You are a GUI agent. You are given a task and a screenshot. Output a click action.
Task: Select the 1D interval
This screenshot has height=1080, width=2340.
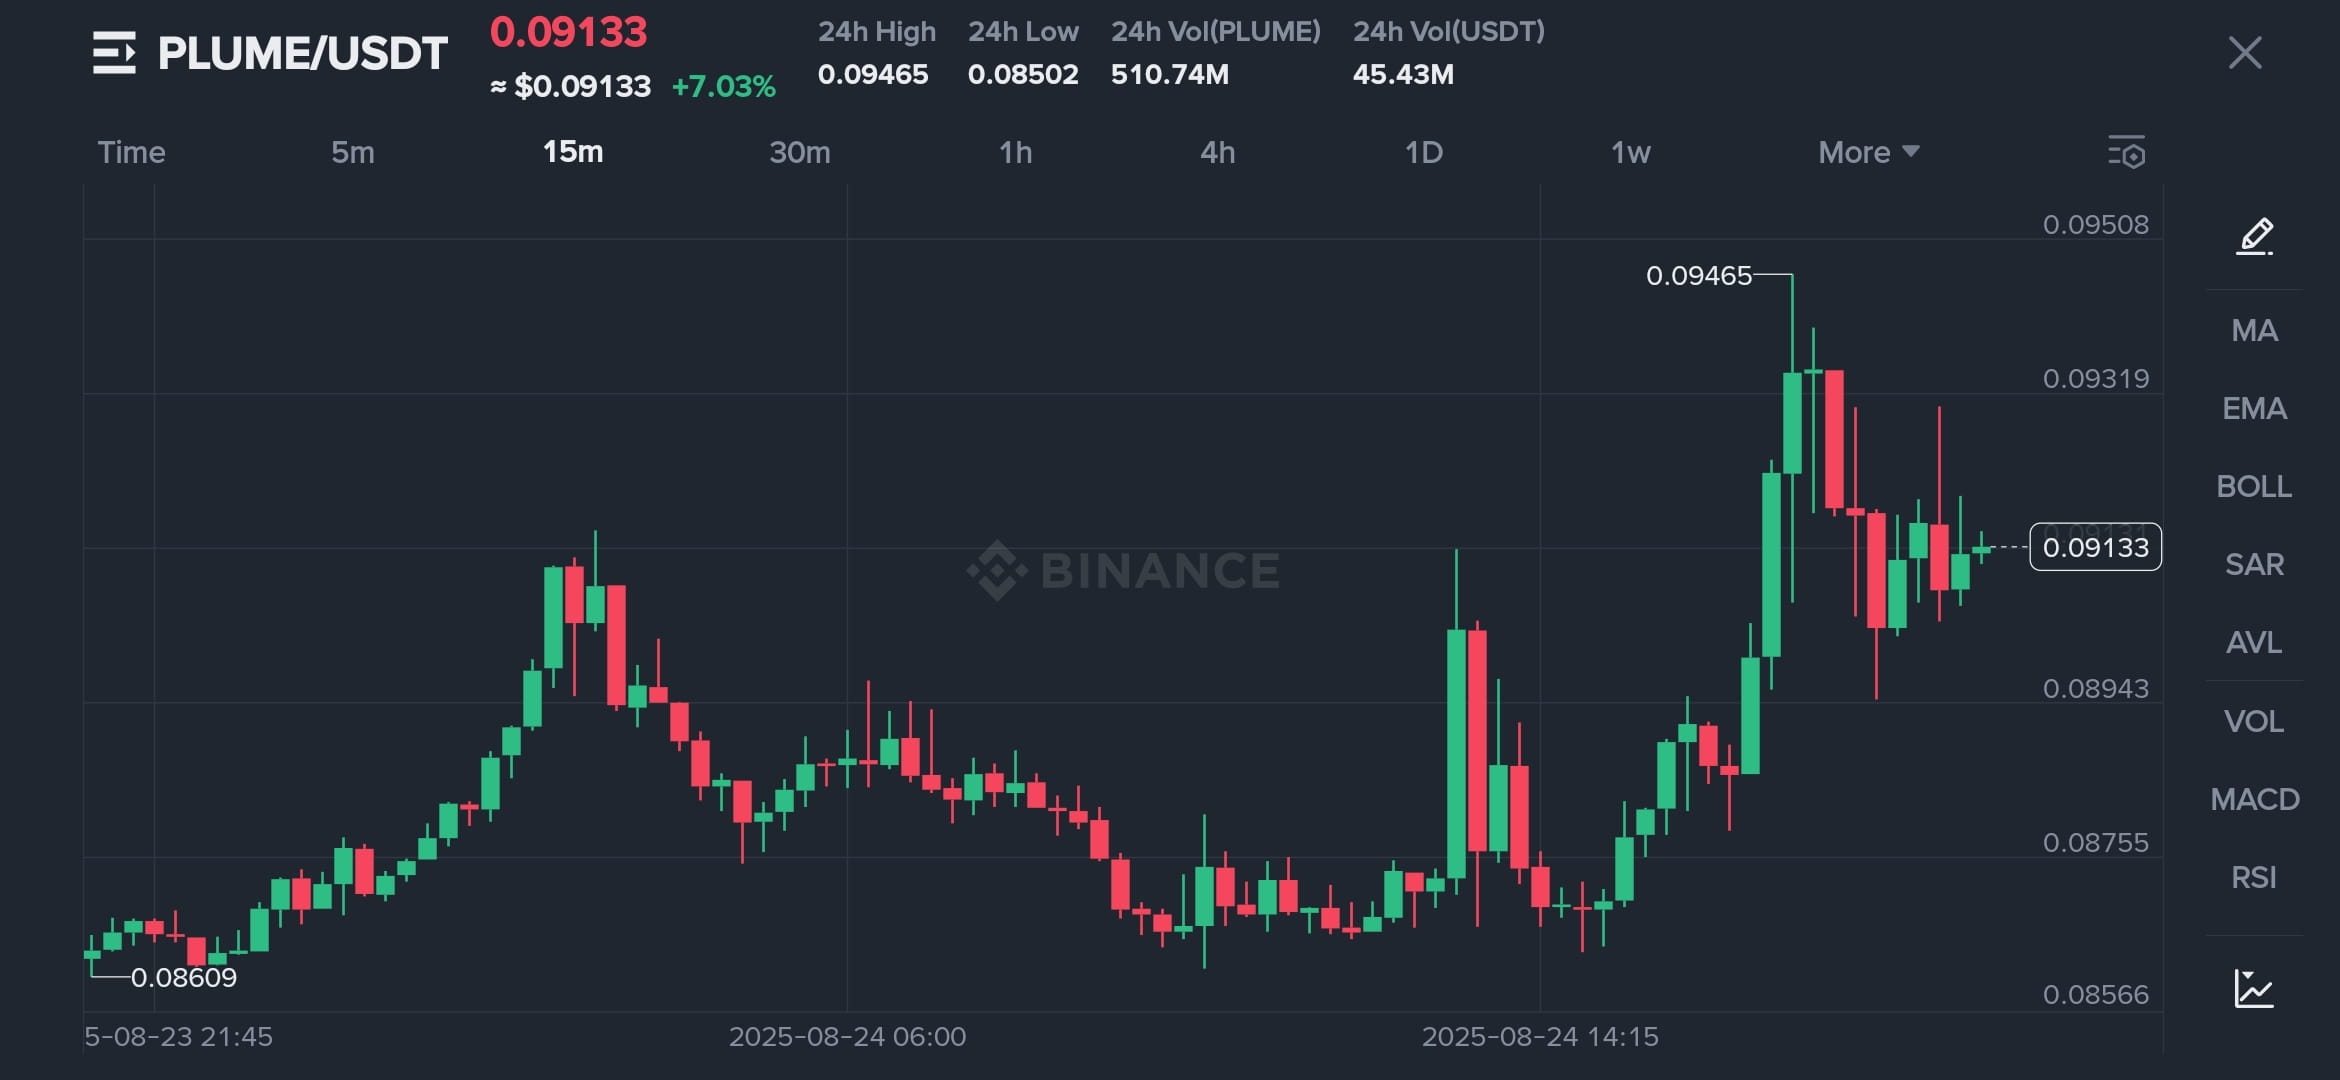tap(1424, 152)
